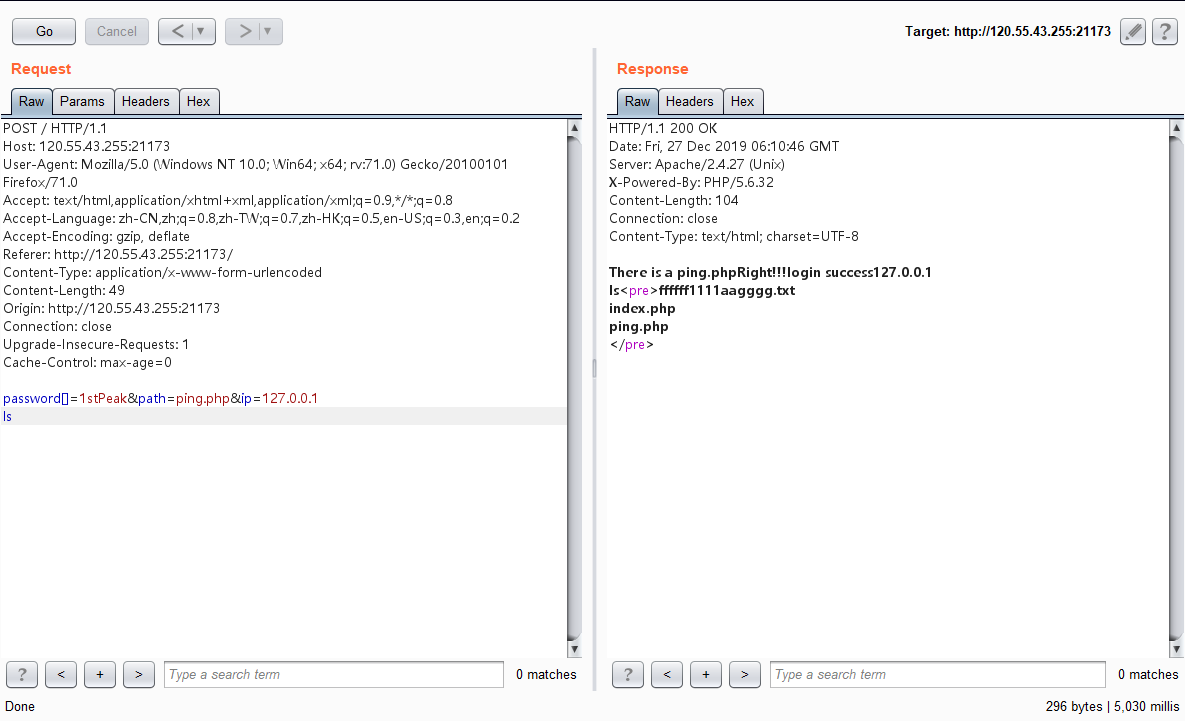This screenshot has width=1185, height=721.
Task: Click the Target URL label
Action: 1008,31
